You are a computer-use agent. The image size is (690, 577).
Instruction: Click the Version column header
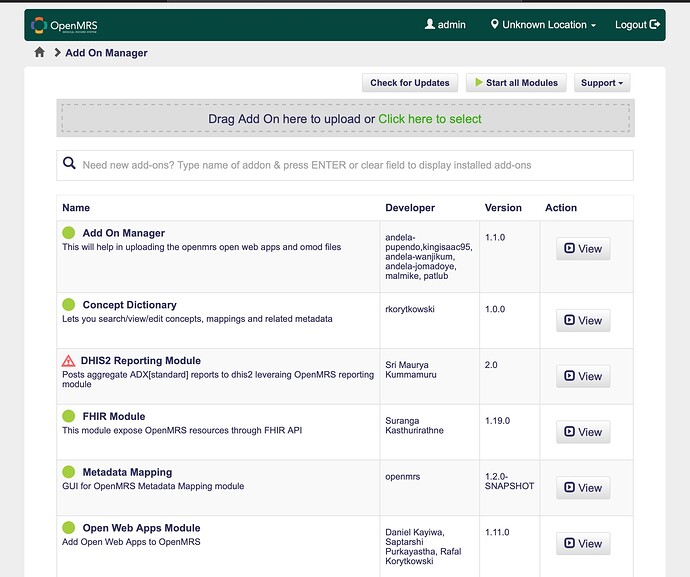coord(503,208)
